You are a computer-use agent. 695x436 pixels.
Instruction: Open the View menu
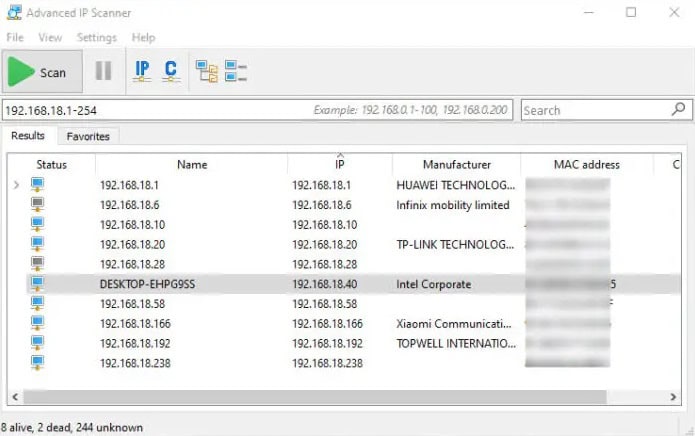pyautogui.click(x=50, y=38)
